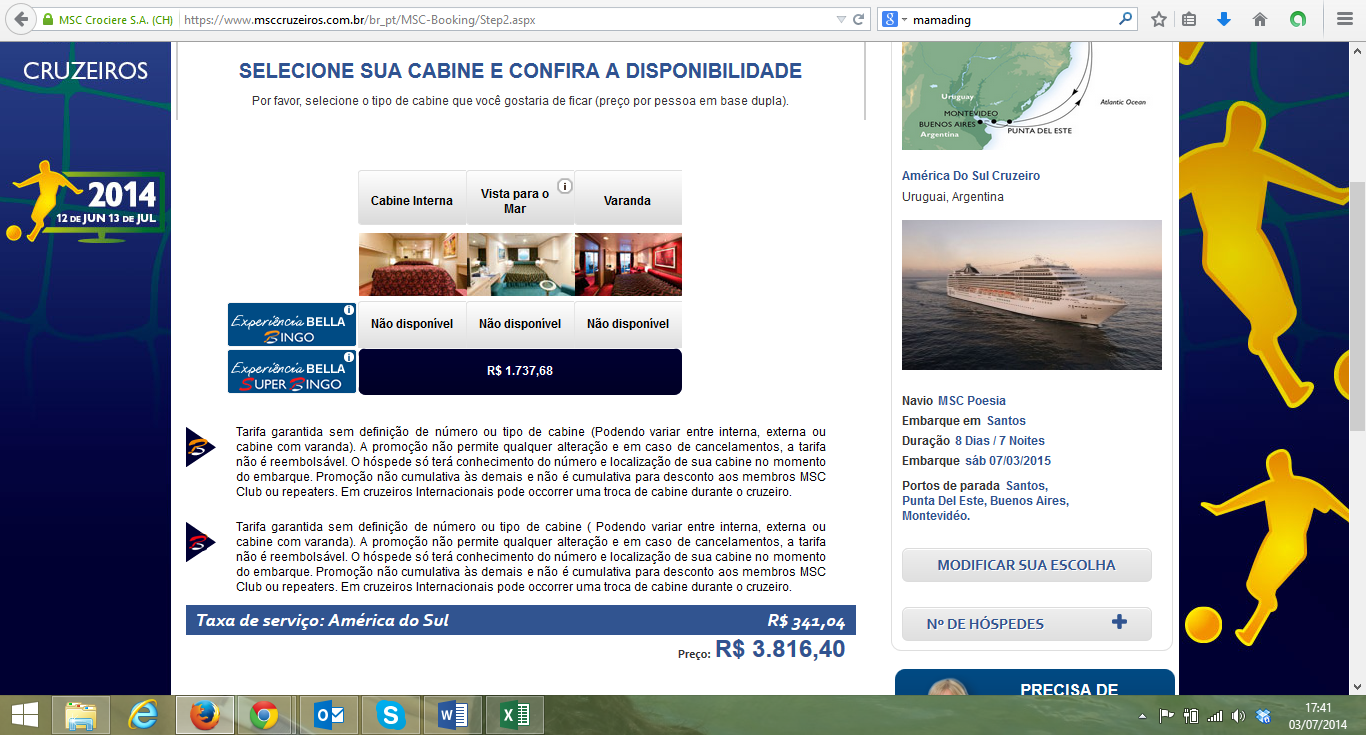Bookmark this page with the star icon

tap(1158, 19)
